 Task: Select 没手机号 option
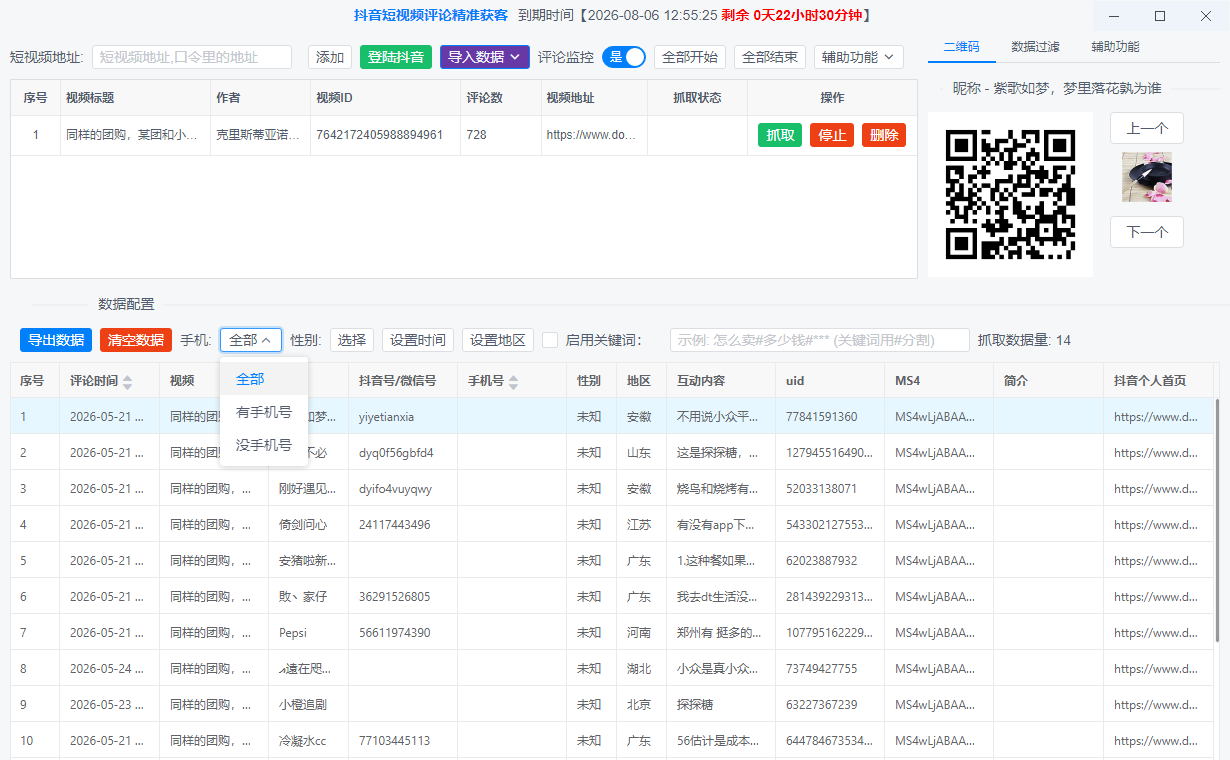tap(264, 445)
